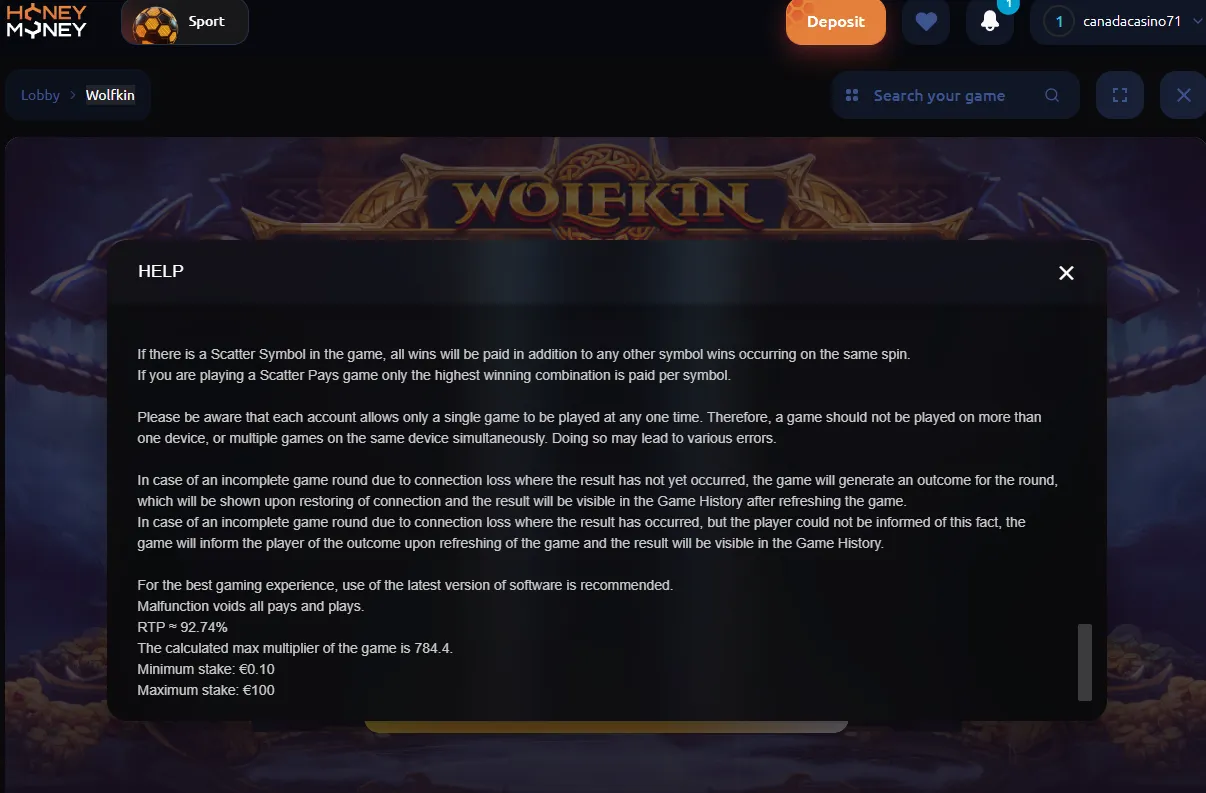Viewport: 1206px width, 793px height.
Task: Close the HELP dialog
Action: (1066, 273)
